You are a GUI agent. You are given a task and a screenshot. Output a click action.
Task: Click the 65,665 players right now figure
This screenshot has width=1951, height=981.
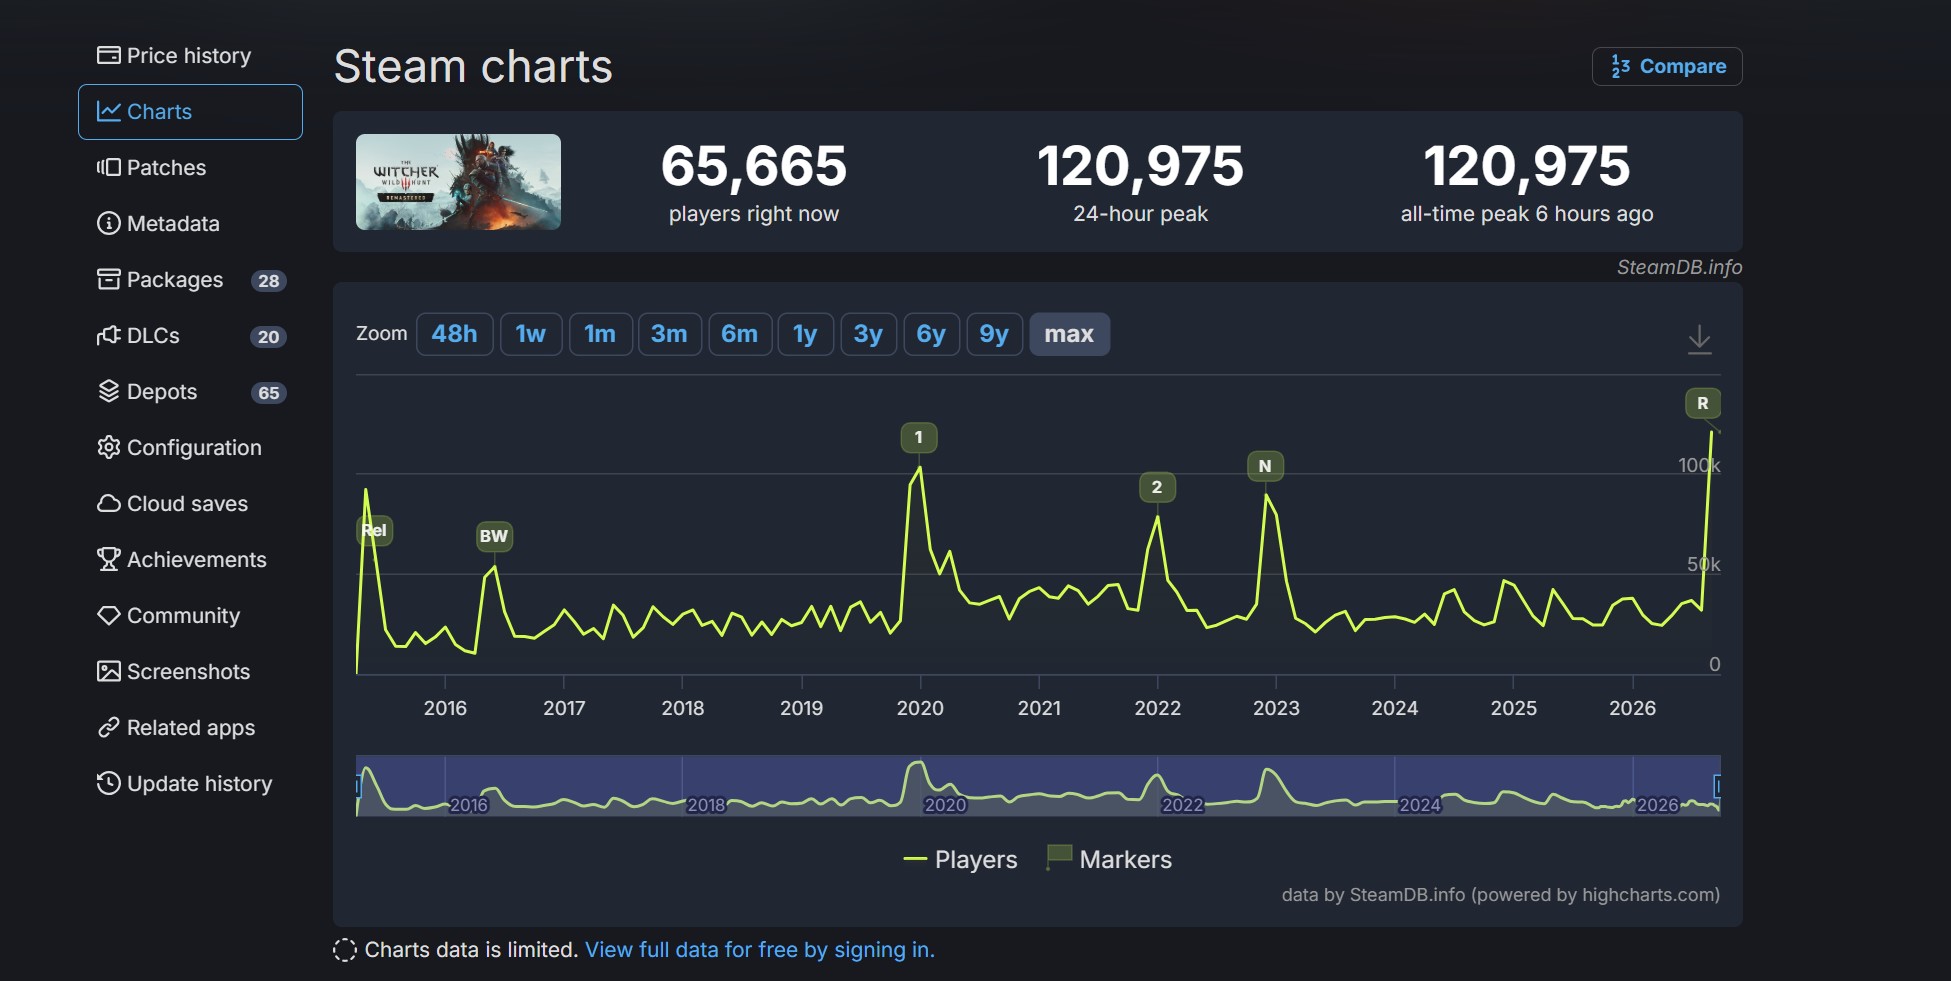[754, 165]
